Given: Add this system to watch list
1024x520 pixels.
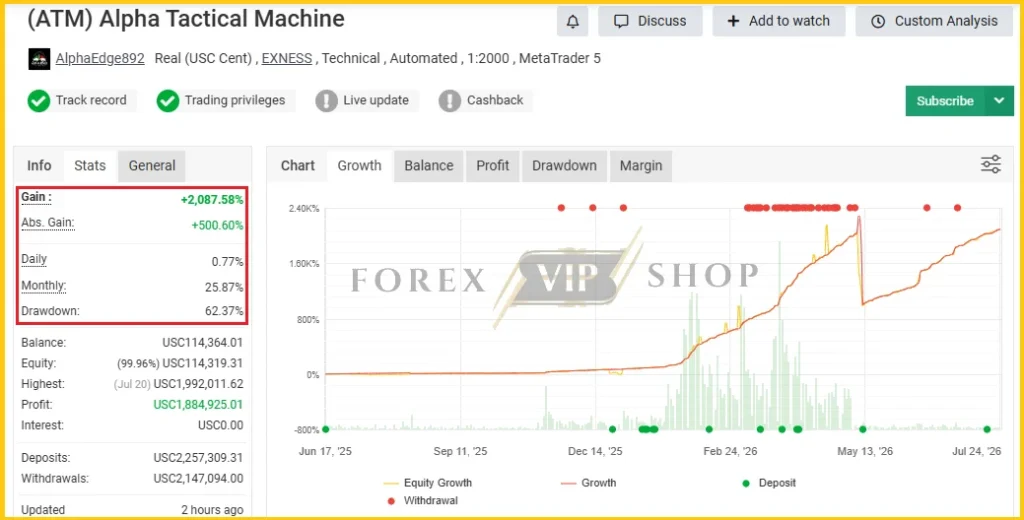Looking at the screenshot, I should click(778, 21).
